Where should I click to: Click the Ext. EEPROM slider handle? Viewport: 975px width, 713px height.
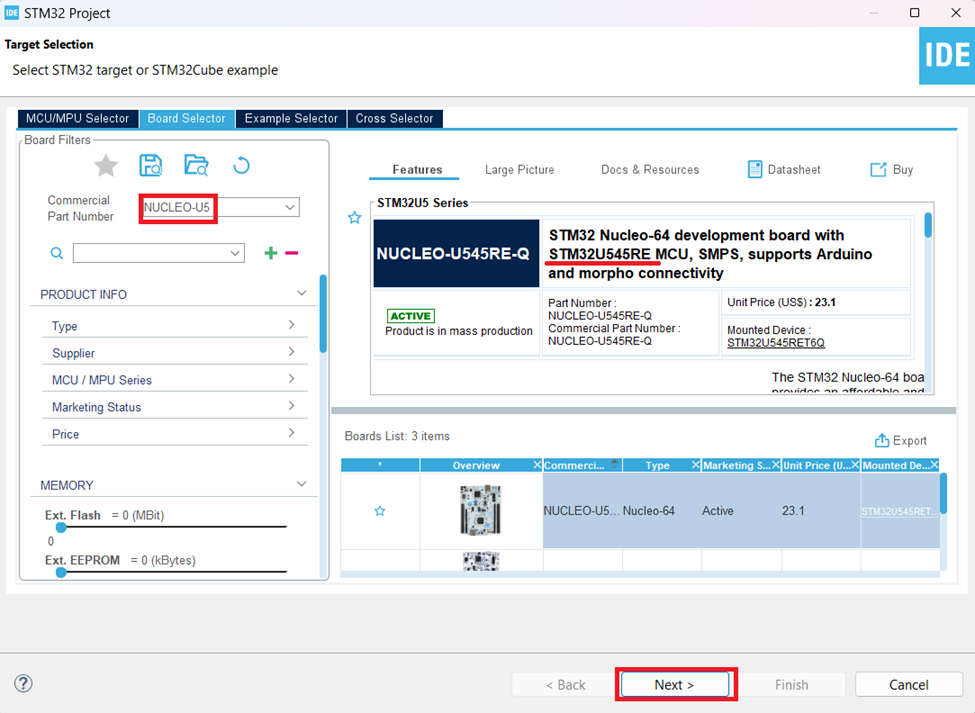[x=61, y=573]
